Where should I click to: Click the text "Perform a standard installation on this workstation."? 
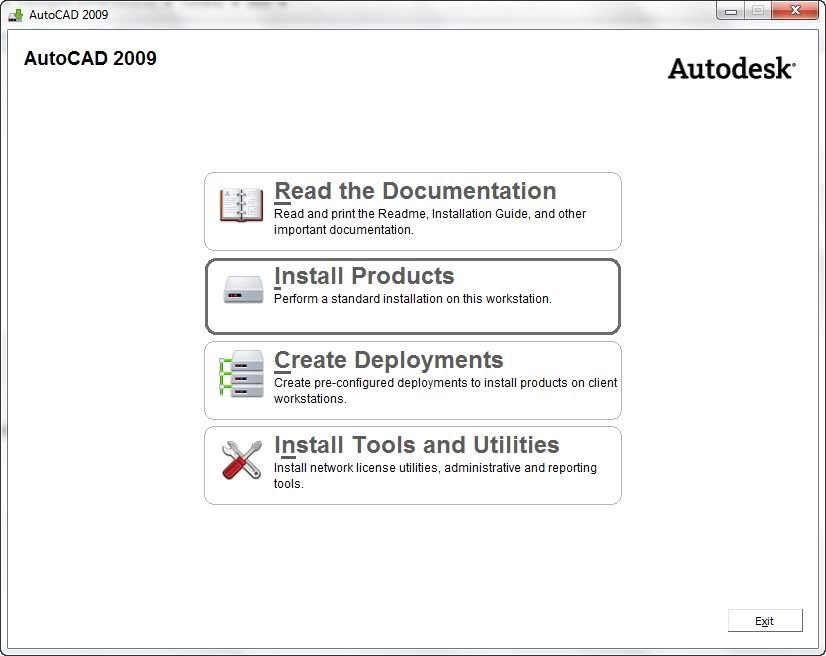pyautogui.click(x=412, y=299)
